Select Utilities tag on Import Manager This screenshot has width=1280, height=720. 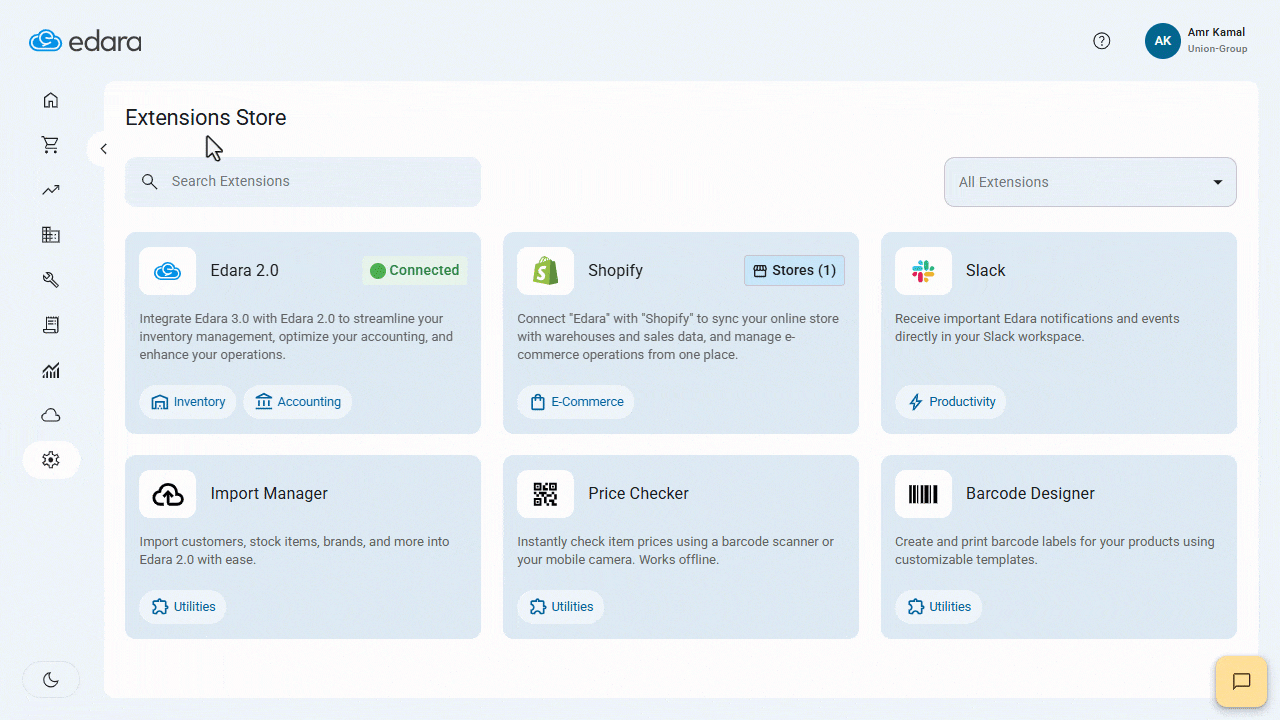183,607
